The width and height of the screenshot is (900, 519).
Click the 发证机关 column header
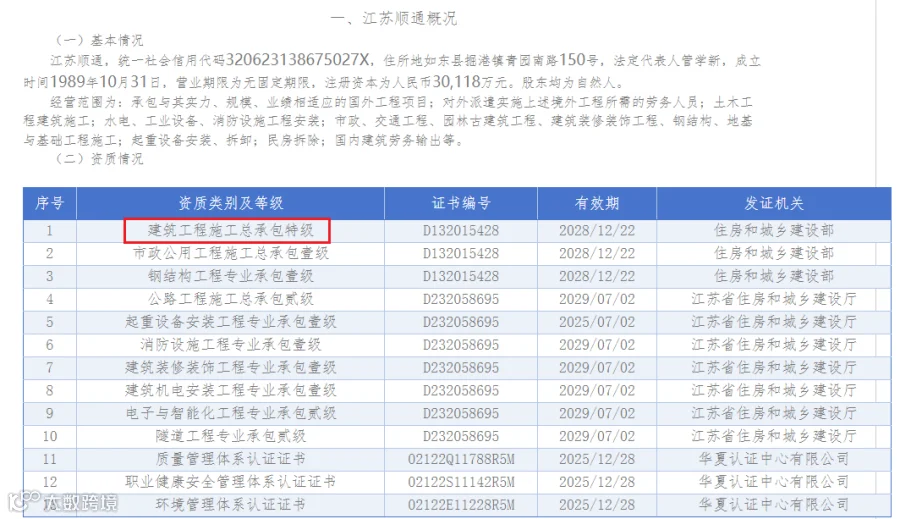pos(774,203)
